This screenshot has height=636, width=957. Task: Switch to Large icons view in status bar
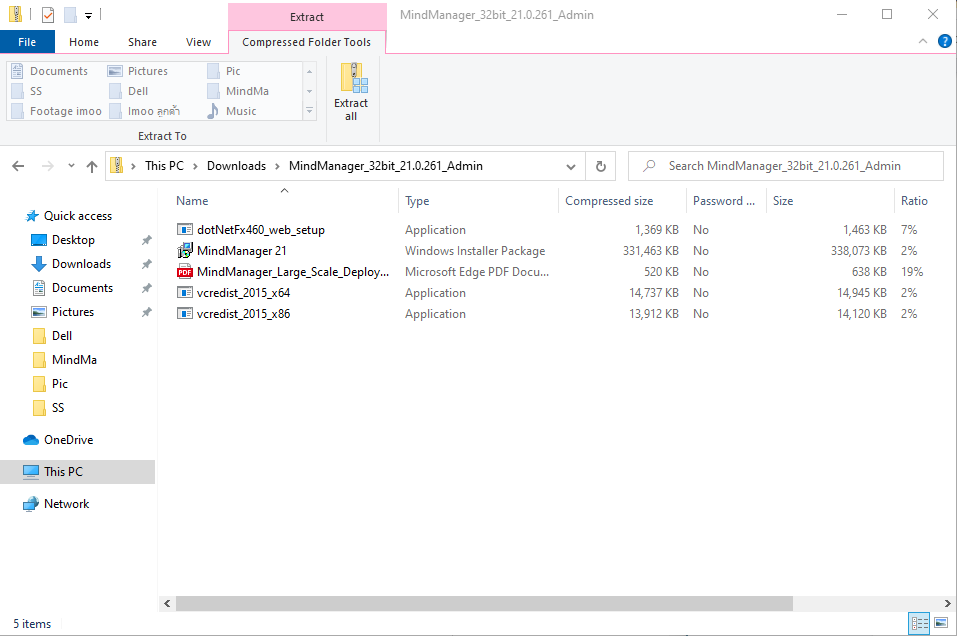pos(941,623)
